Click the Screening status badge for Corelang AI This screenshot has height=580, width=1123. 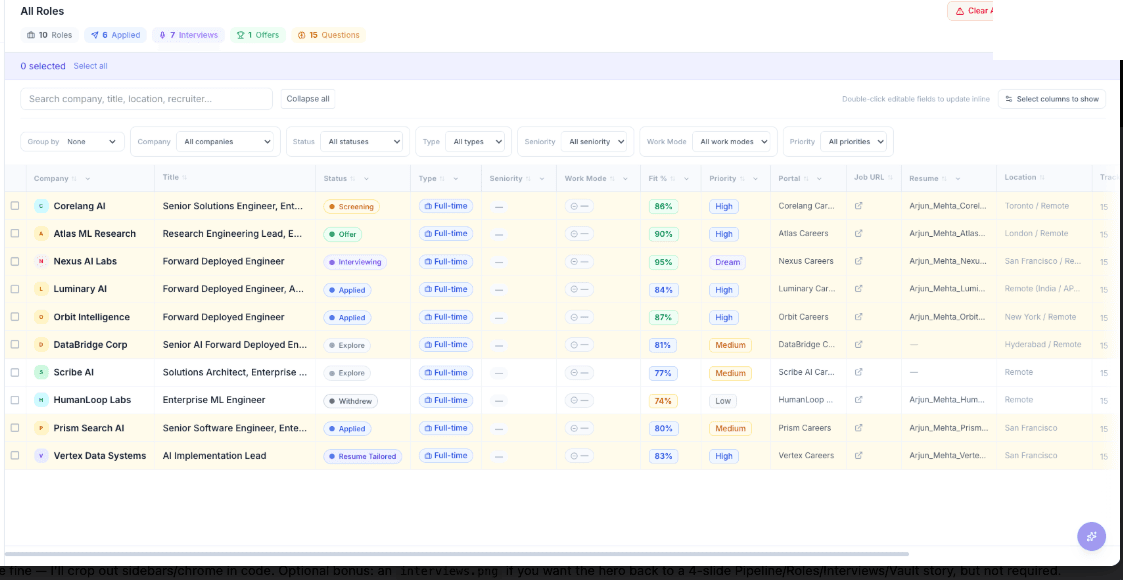tap(351, 206)
